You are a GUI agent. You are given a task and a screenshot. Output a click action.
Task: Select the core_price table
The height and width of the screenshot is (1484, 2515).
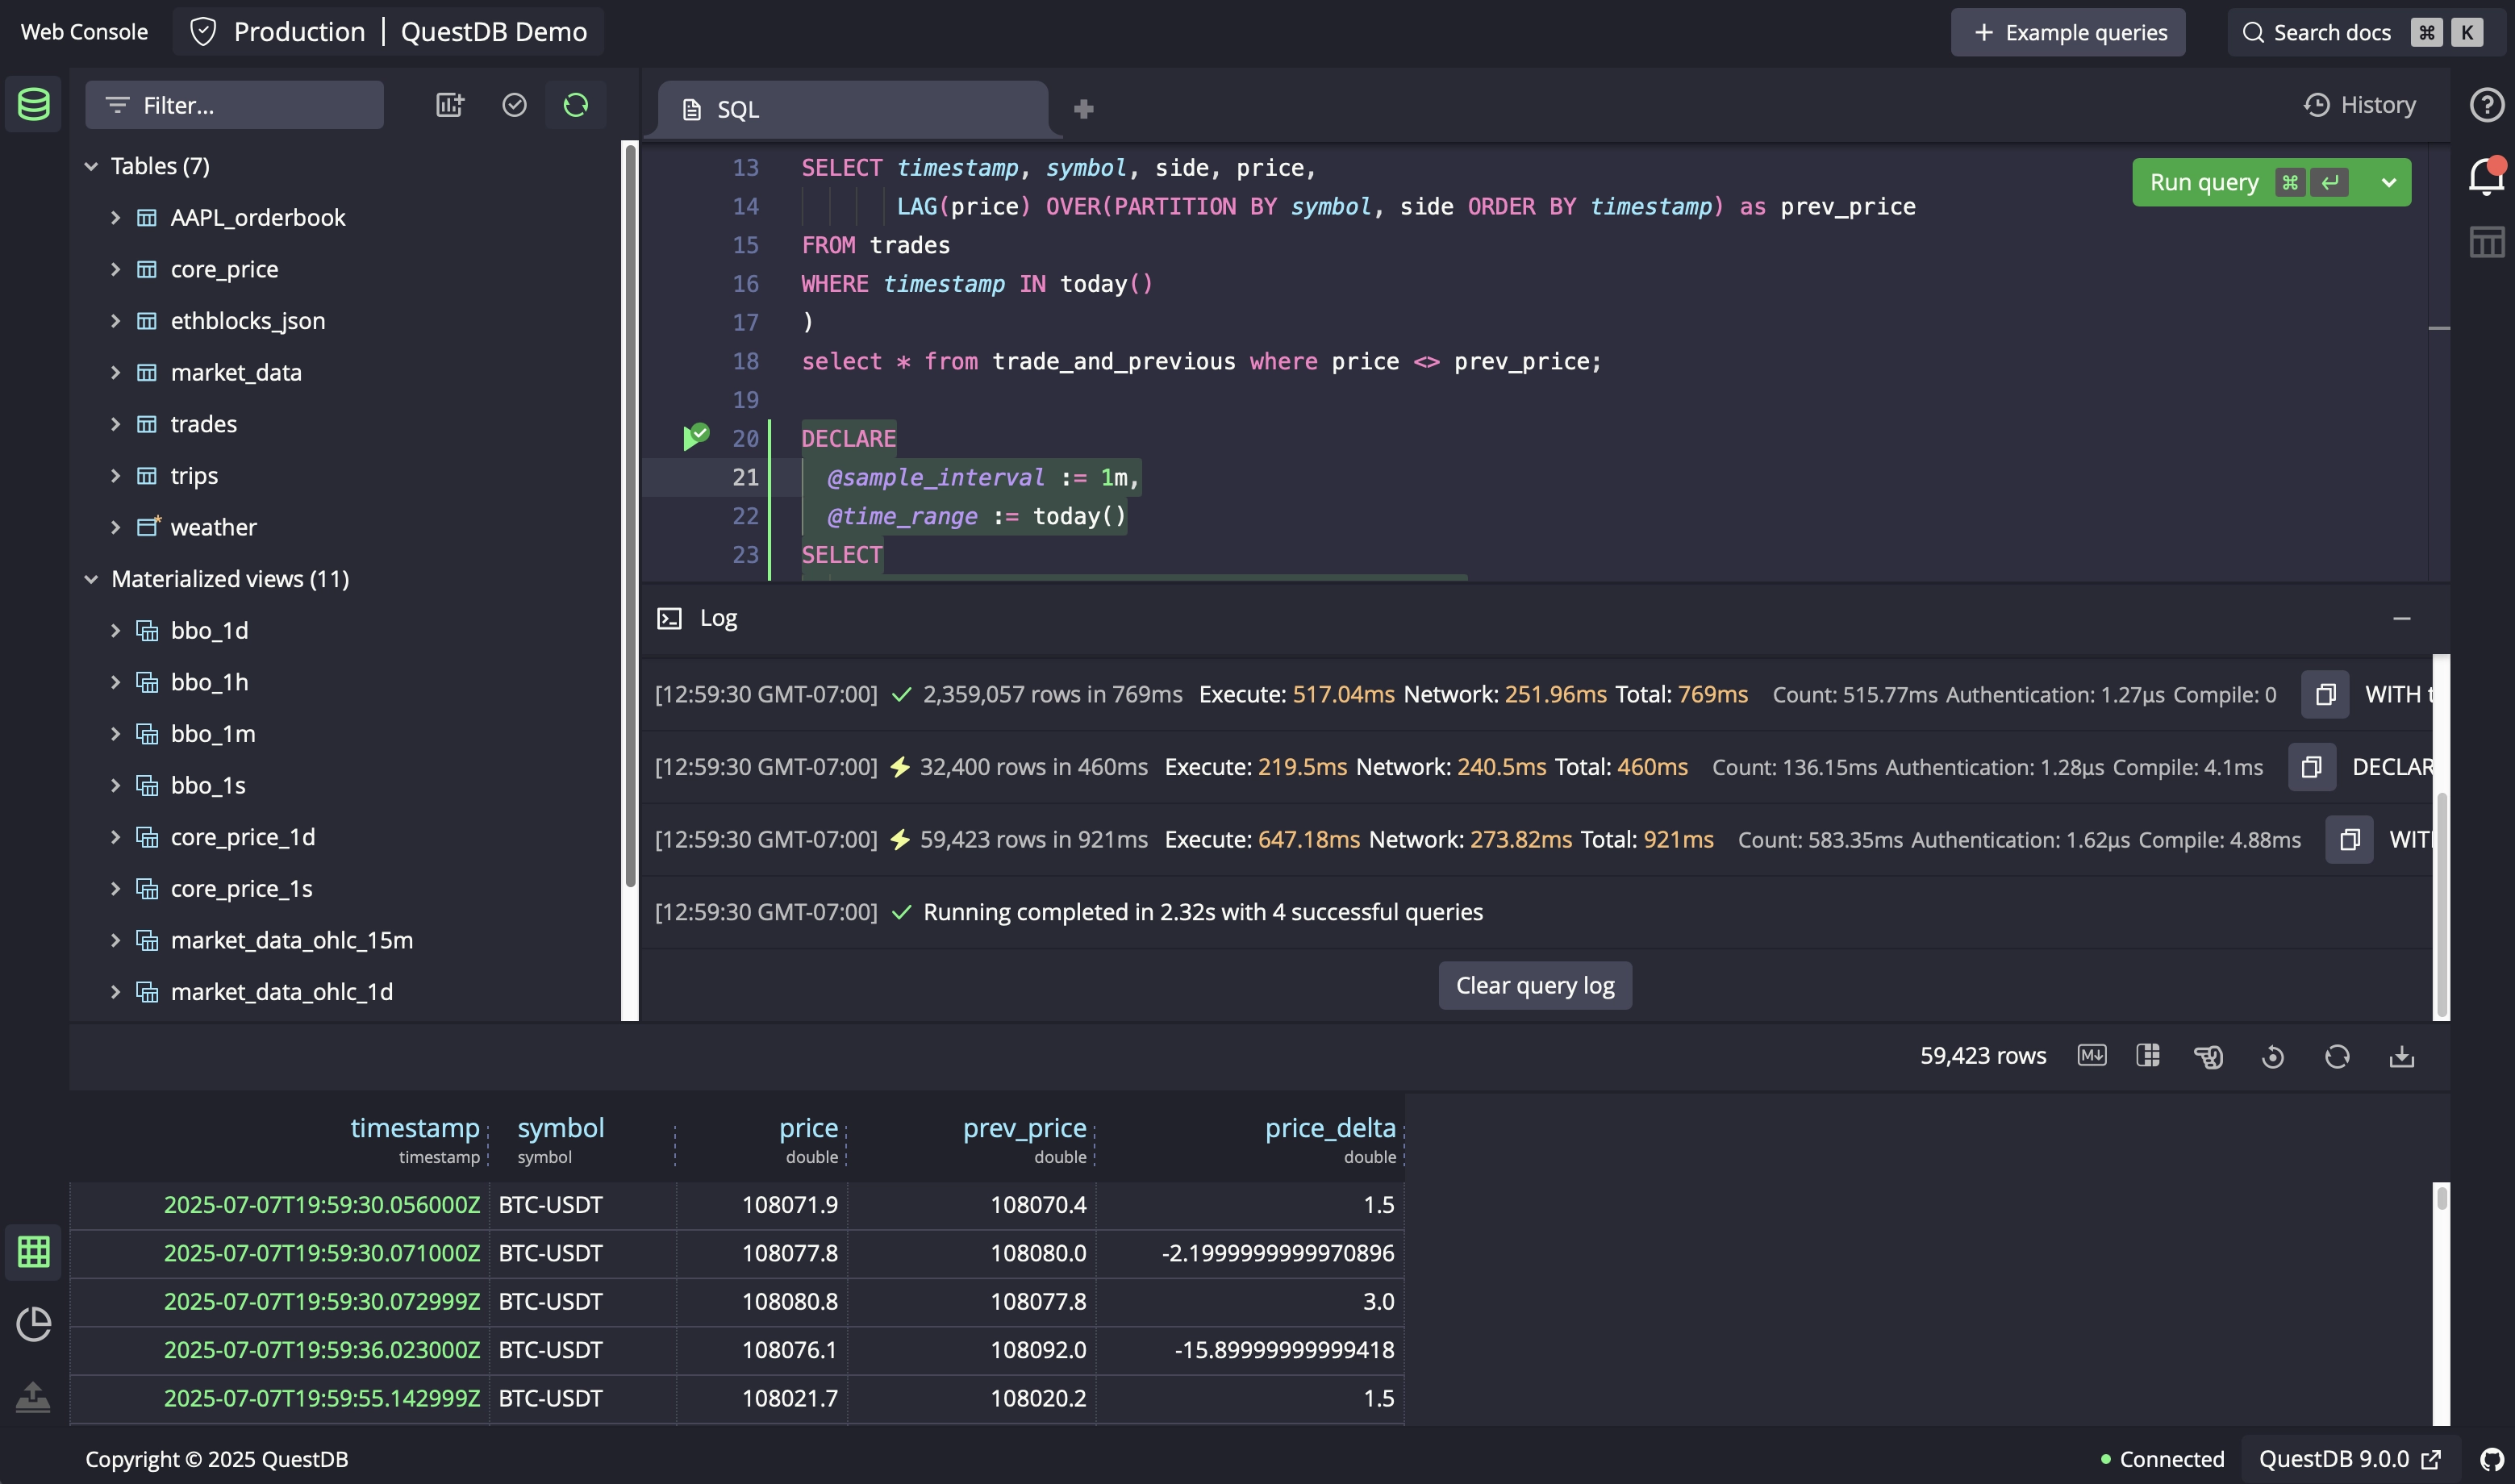click(x=224, y=269)
